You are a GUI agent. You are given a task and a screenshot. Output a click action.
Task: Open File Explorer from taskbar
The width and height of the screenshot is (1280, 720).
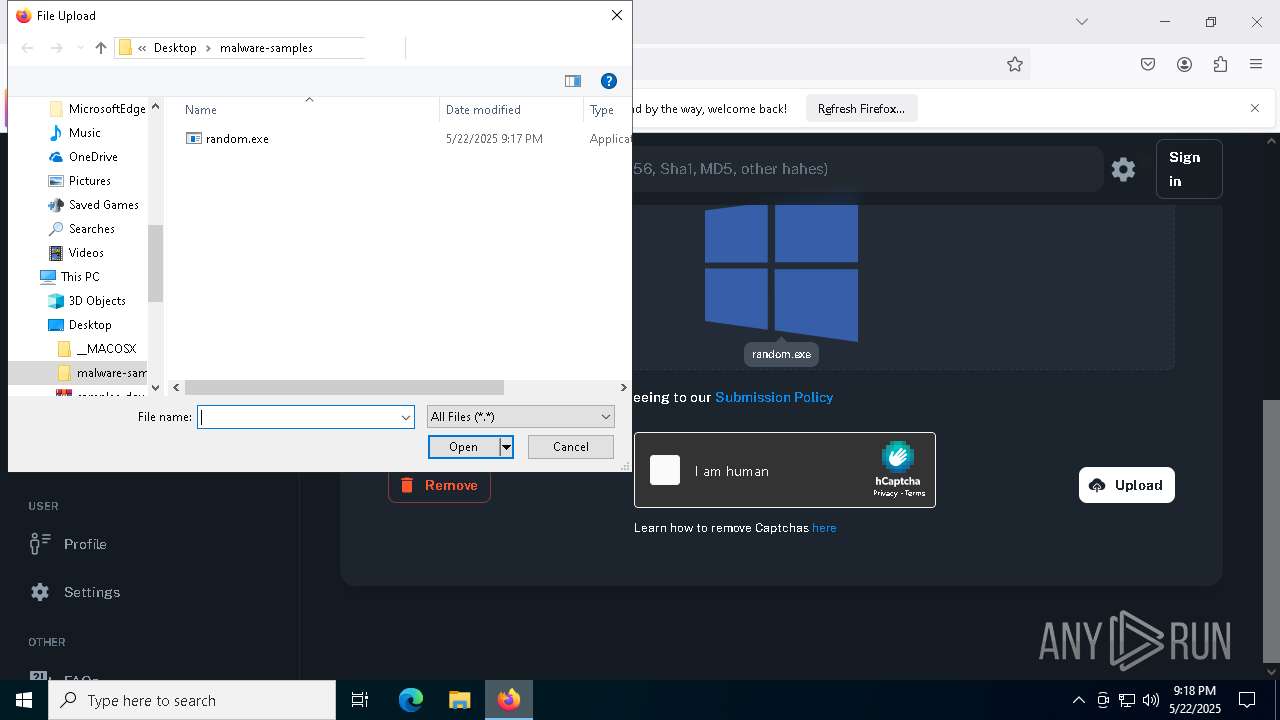(x=459, y=700)
